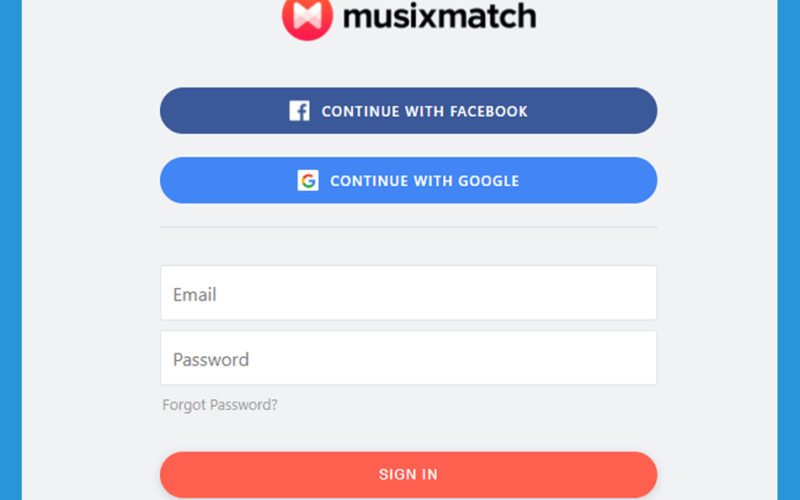Viewport: 800px width, 500px height.
Task: Focus the Email input field
Action: (408, 293)
